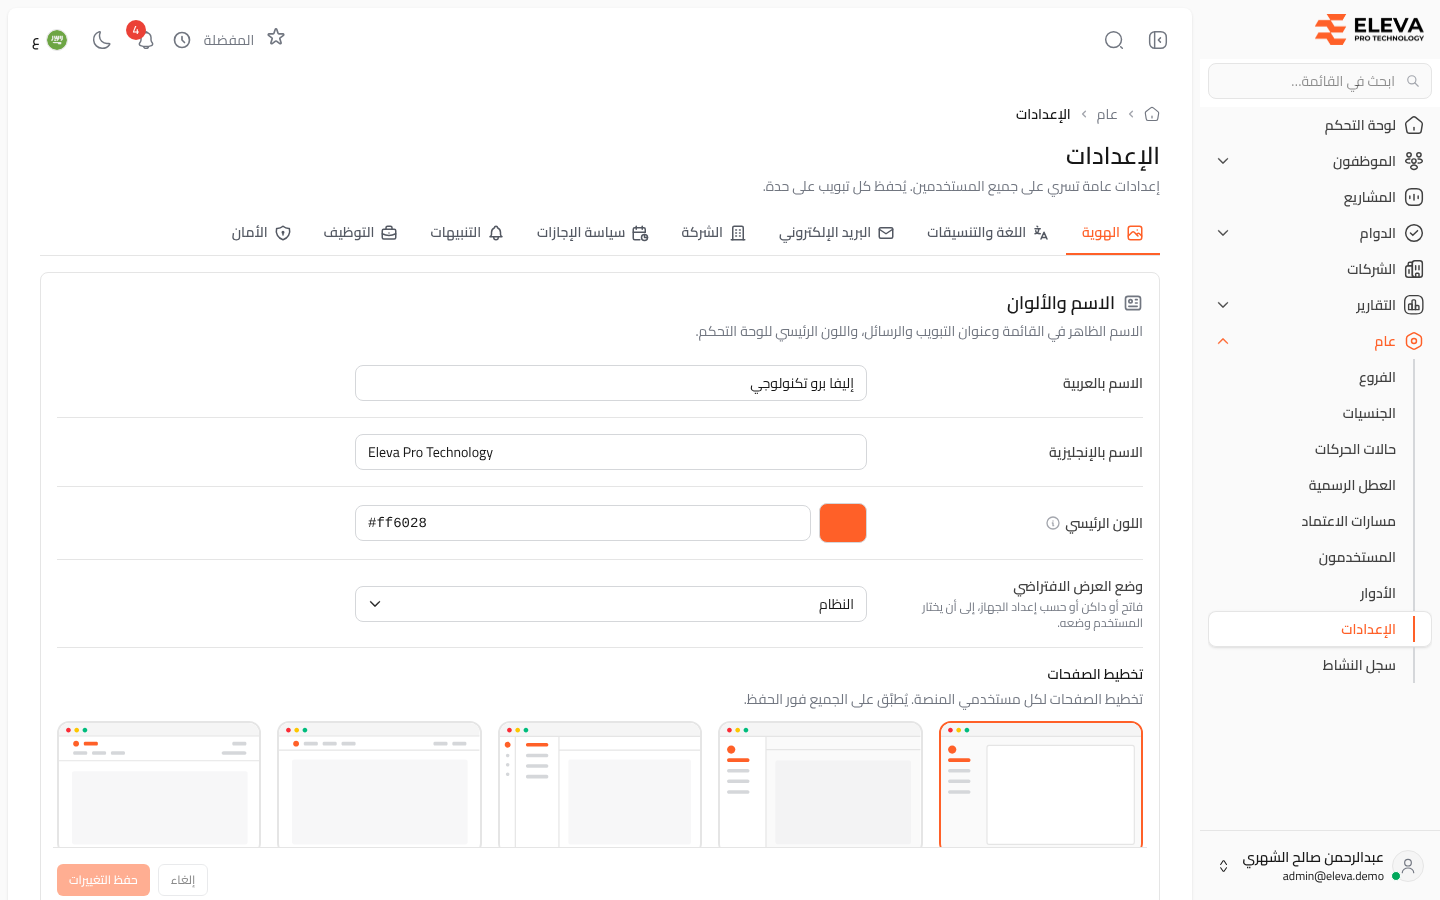Click the orange primary color swatch
This screenshot has width=1440, height=900.
[843, 523]
